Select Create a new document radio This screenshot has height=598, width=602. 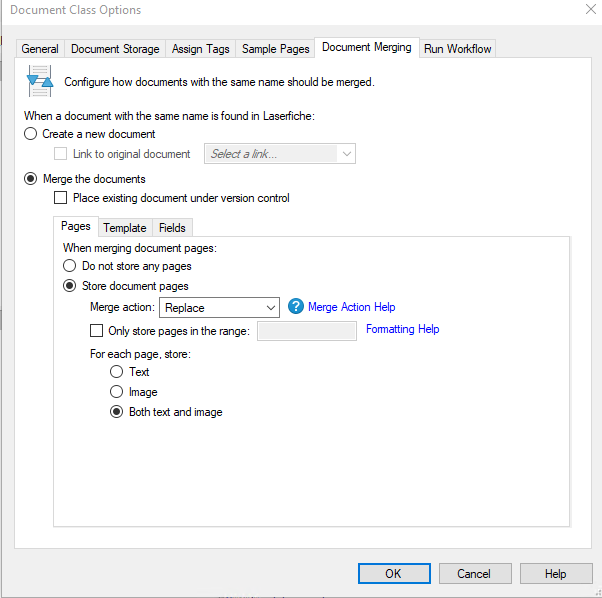tap(31, 134)
